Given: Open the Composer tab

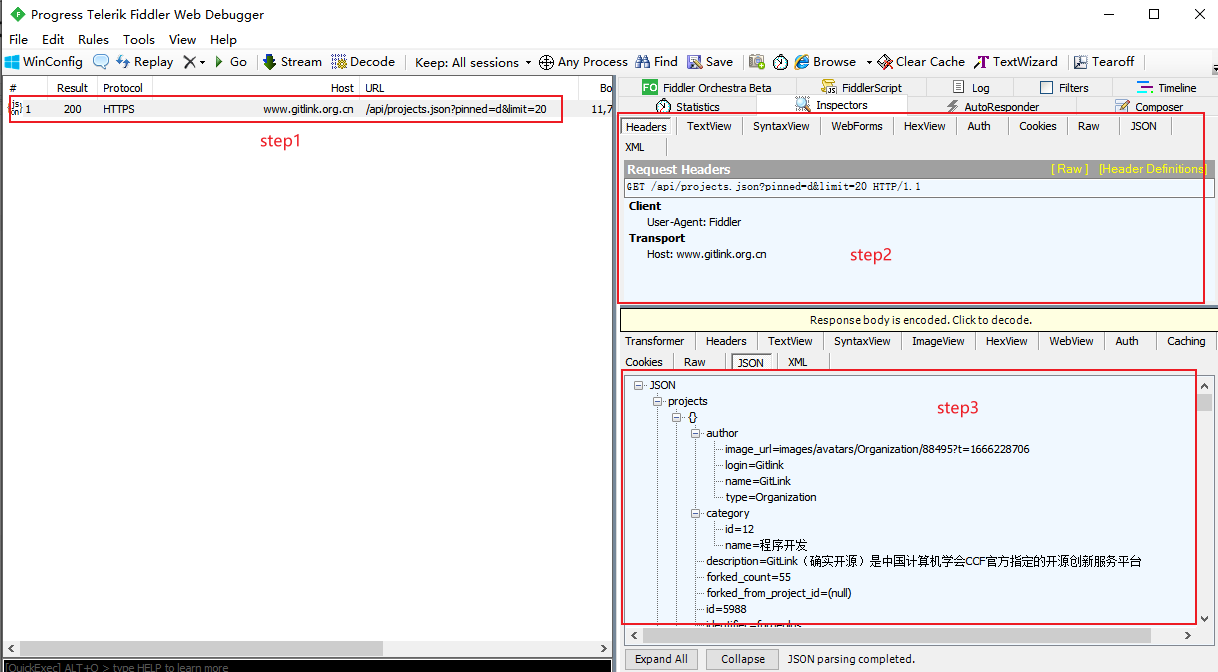Looking at the screenshot, I should pyautogui.click(x=1149, y=106).
